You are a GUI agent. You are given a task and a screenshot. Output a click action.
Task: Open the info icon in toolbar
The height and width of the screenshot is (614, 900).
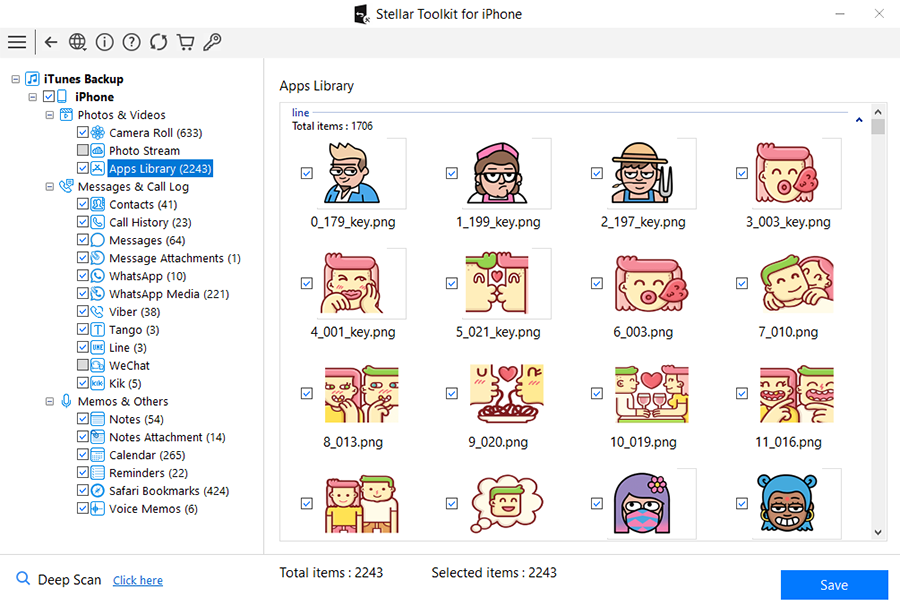[x=105, y=42]
